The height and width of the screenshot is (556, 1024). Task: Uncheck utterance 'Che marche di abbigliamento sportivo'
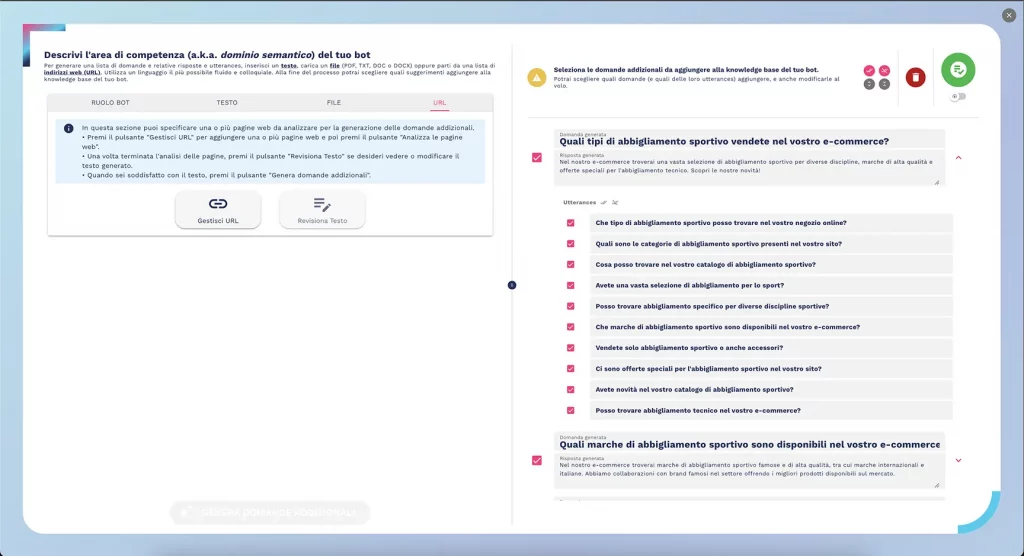point(571,327)
